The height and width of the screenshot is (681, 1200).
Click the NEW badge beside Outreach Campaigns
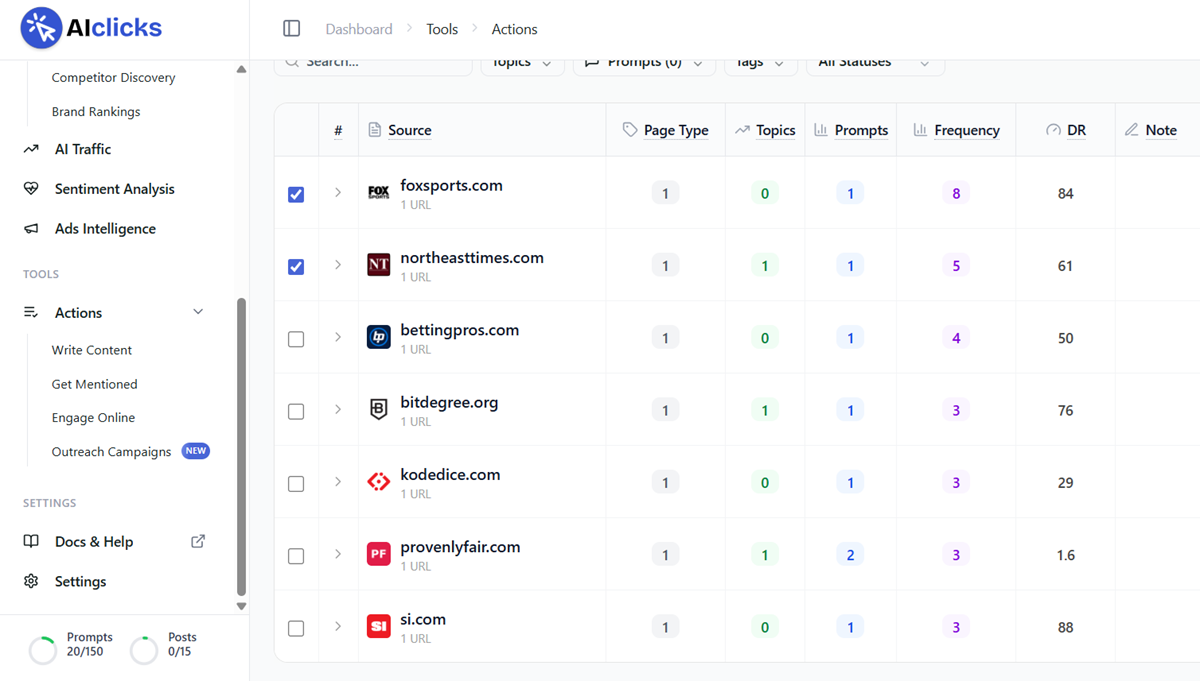[x=196, y=451]
